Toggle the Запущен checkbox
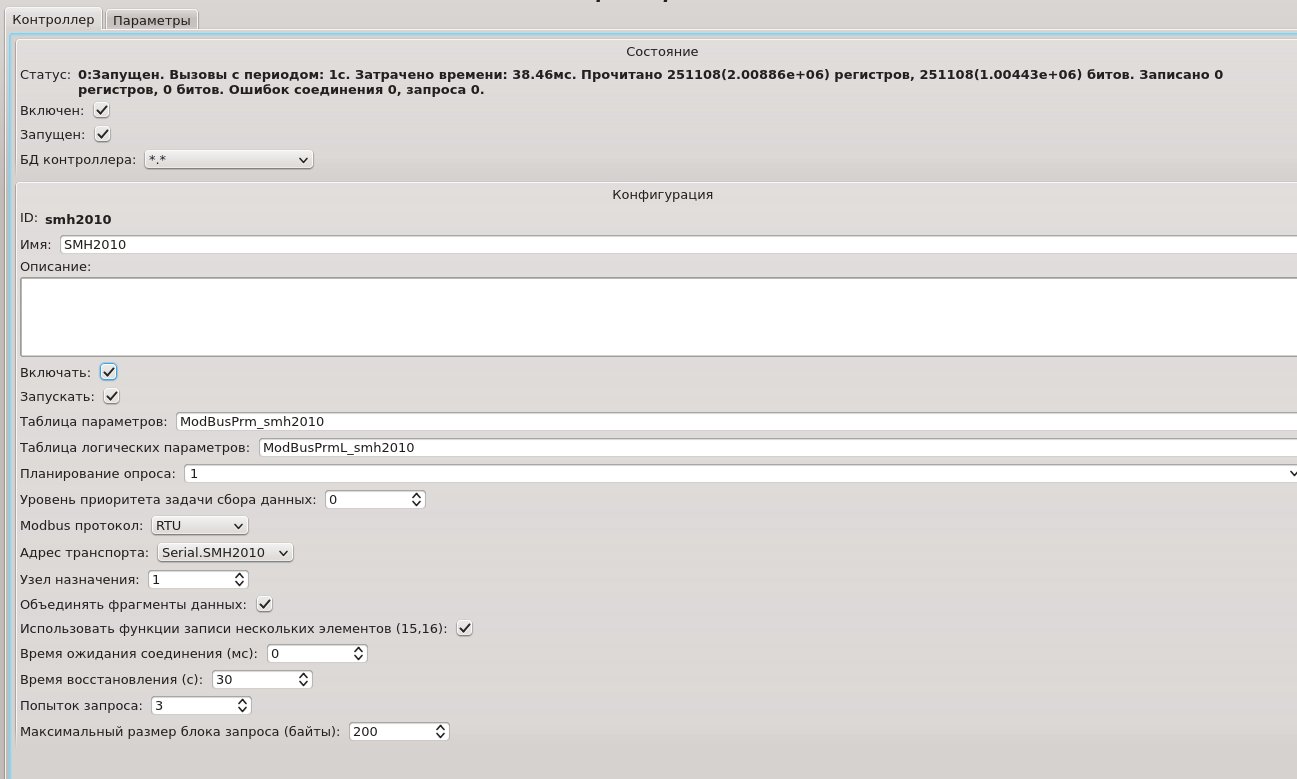Screen dimensions: 1297x779 click(x=102, y=134)
